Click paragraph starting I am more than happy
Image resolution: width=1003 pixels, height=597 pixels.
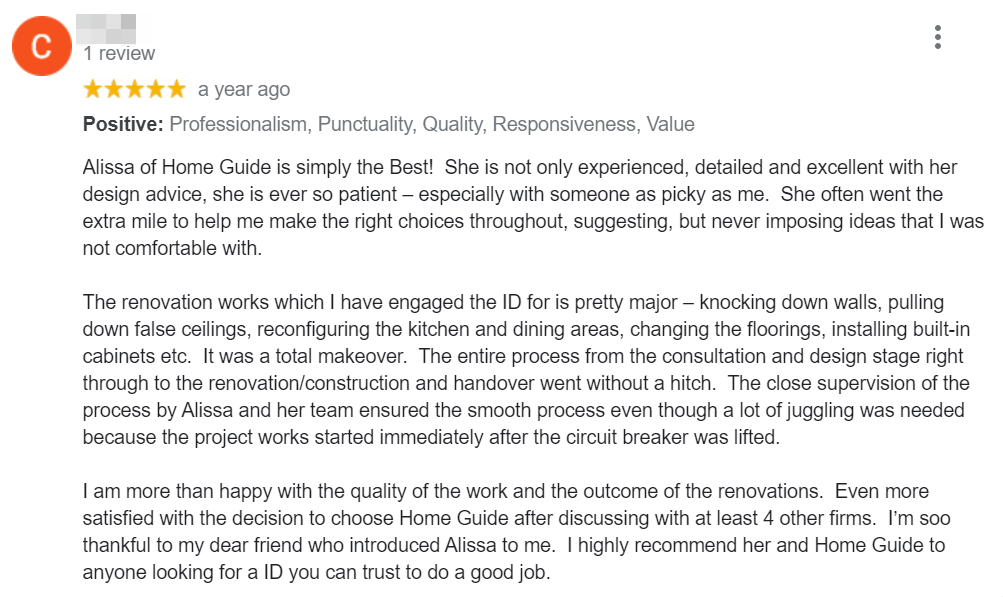(517, 531)
